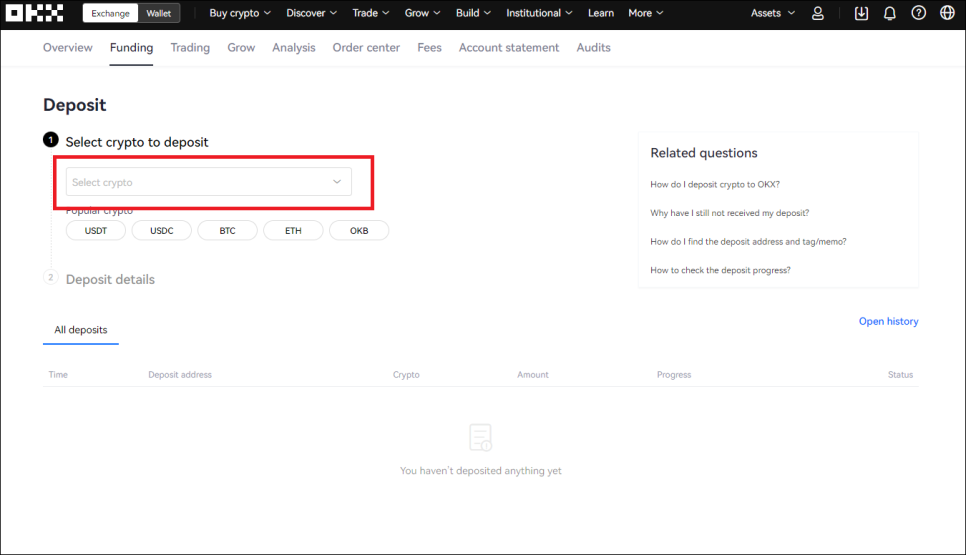Open the notifications bell
966x555 pixels.
(x=890, y=13)
